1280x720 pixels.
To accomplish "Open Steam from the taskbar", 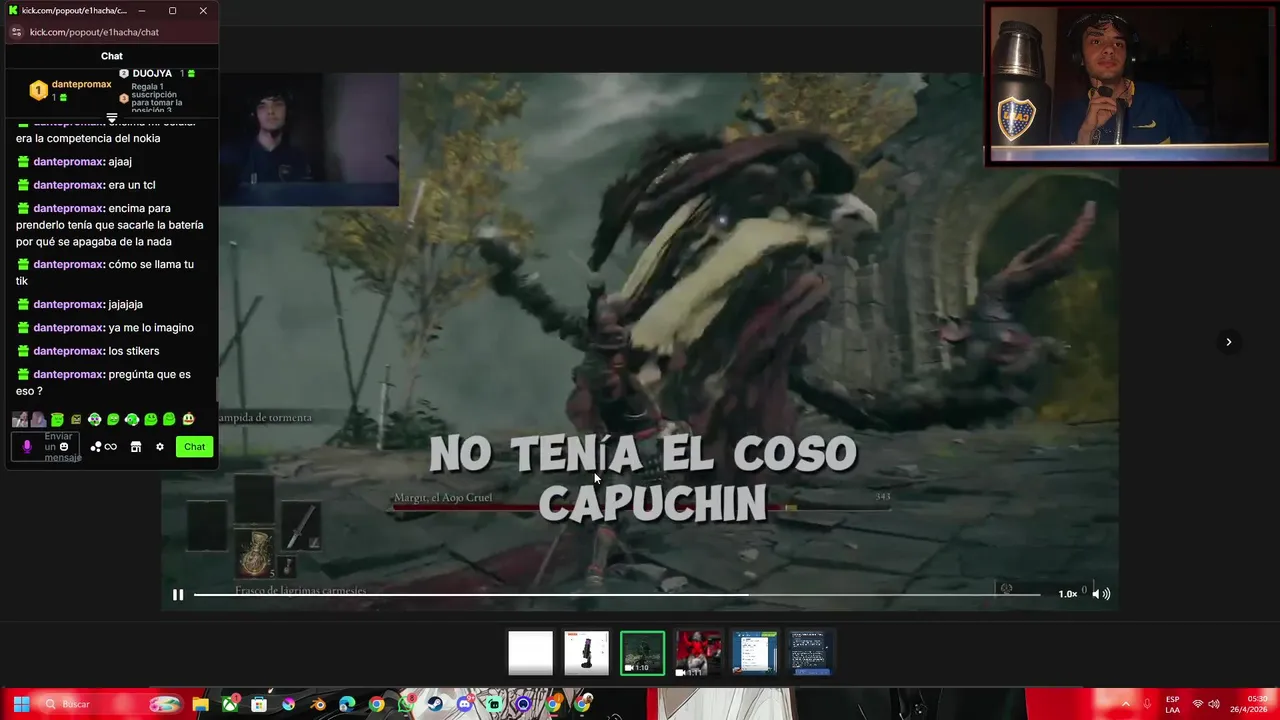I will (435, 704).
